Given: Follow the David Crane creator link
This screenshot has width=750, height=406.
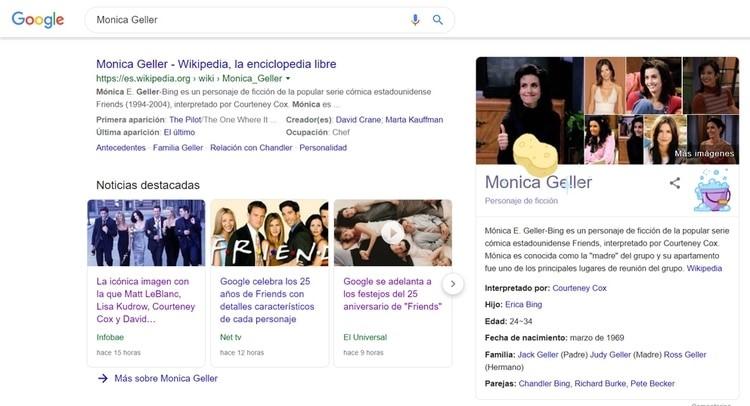Looking at the screenshot, I should [x=358, y=120].
